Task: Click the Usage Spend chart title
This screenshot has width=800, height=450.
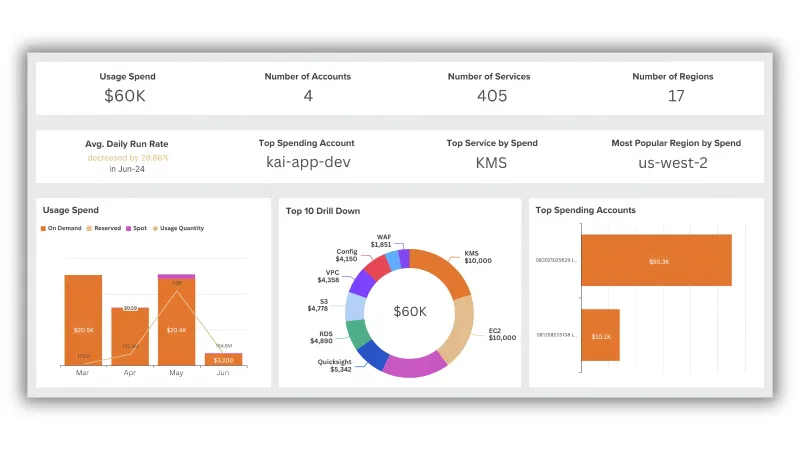Action: (x=71, y=210)
